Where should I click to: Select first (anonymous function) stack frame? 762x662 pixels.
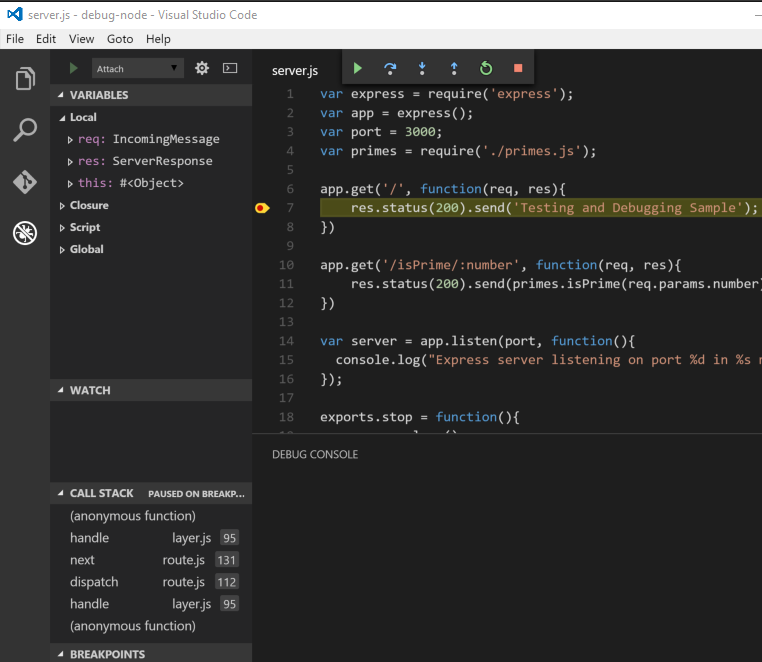[x=151, y=516]
